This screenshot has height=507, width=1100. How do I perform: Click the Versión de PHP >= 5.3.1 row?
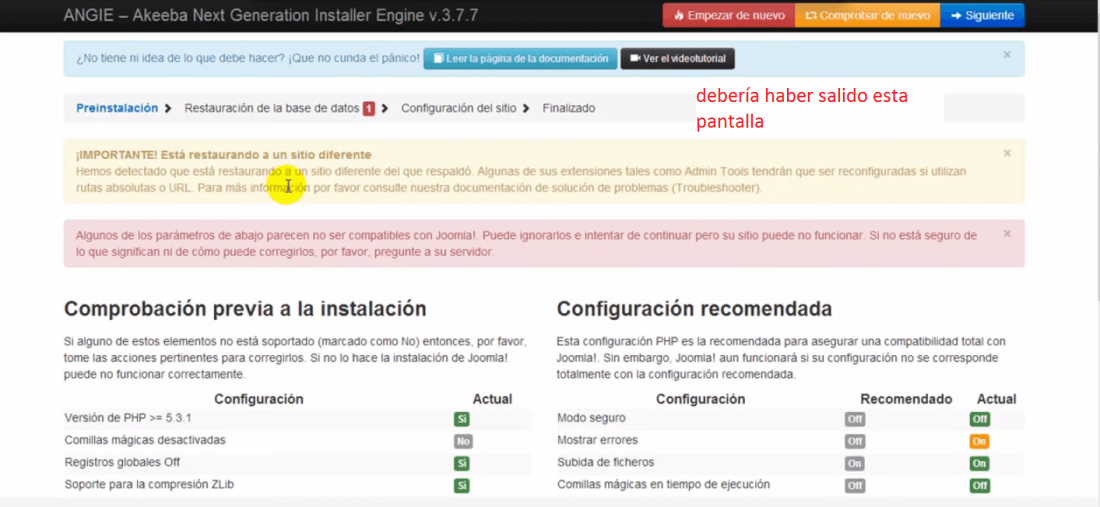[298, 419]
